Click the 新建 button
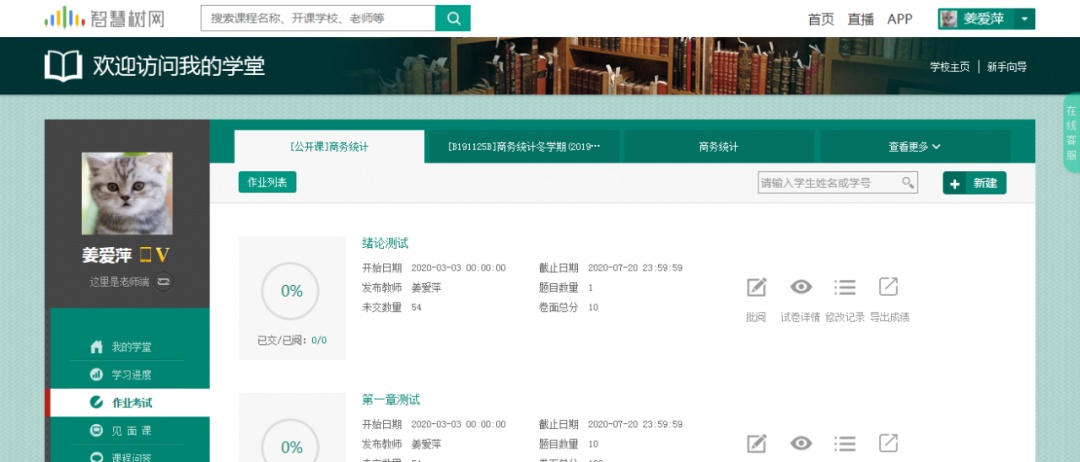The image size is (1080, 462). tap(974, 183)
